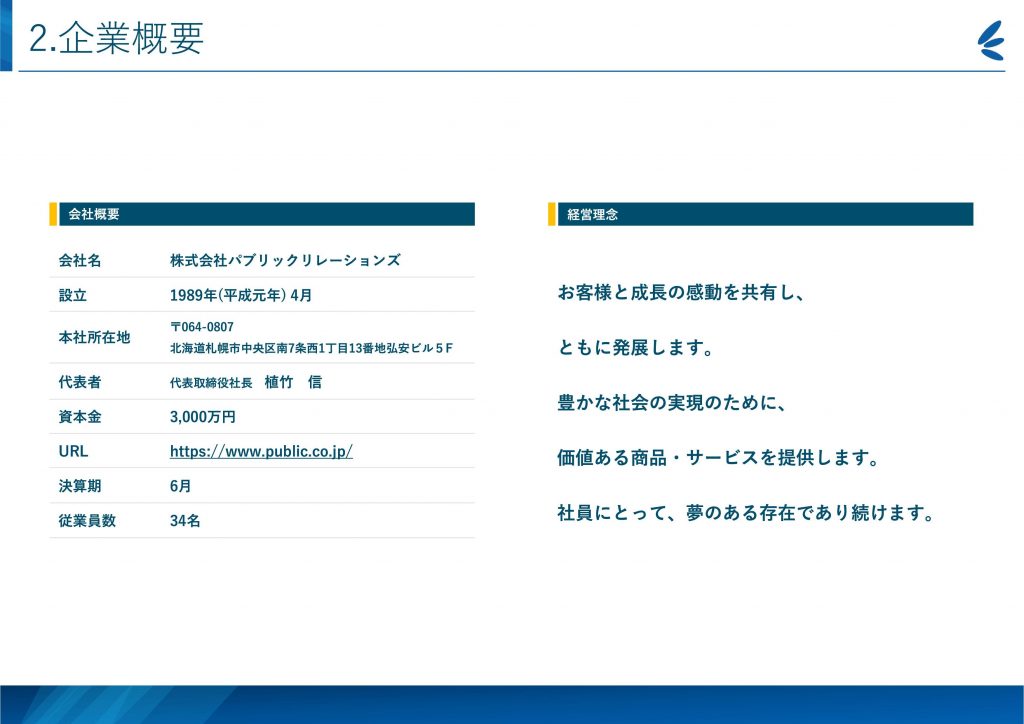Select the line 価値ある商品・サービスを提供します。

point(718,458)
